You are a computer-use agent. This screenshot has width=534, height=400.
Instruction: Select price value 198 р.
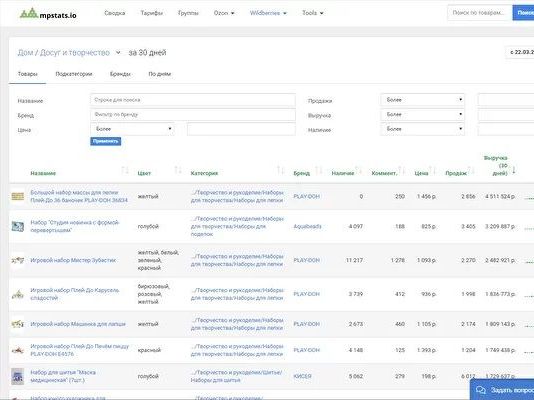click(428, 376)
